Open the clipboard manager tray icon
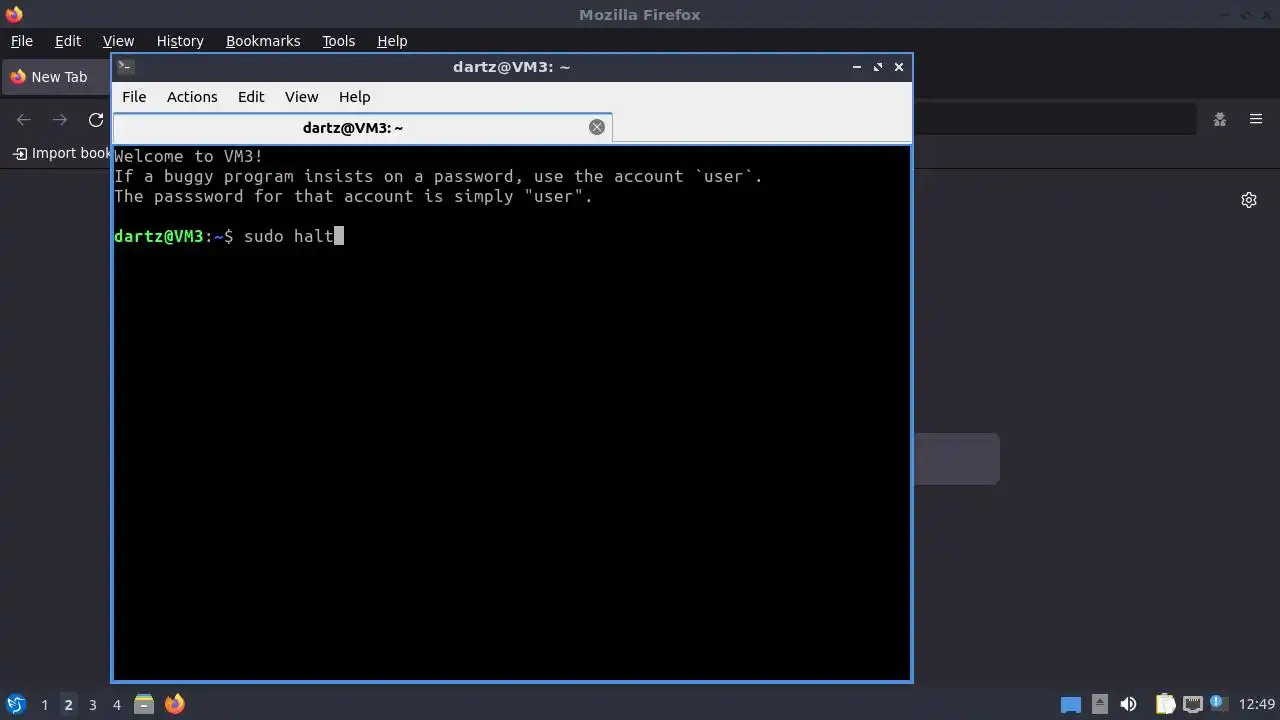The height and width of the screenshot is (720, 1280). (1165, 704)
